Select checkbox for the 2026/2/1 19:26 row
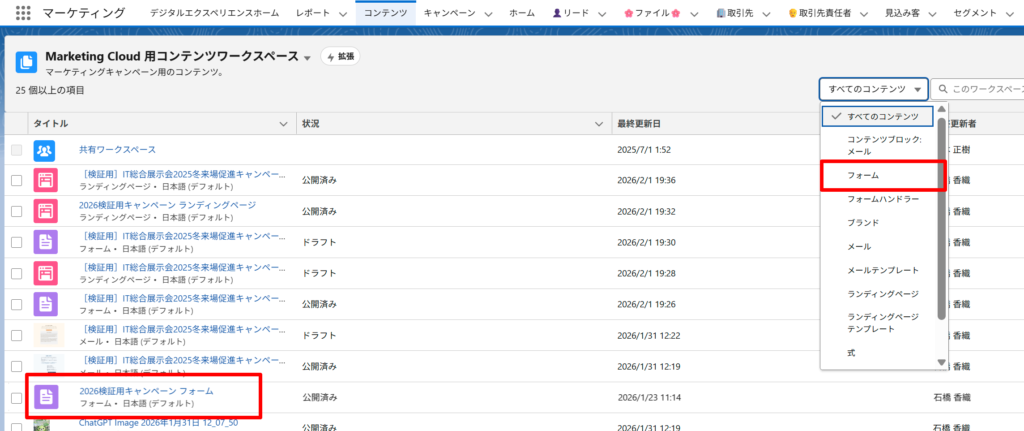 click(16, 304)
